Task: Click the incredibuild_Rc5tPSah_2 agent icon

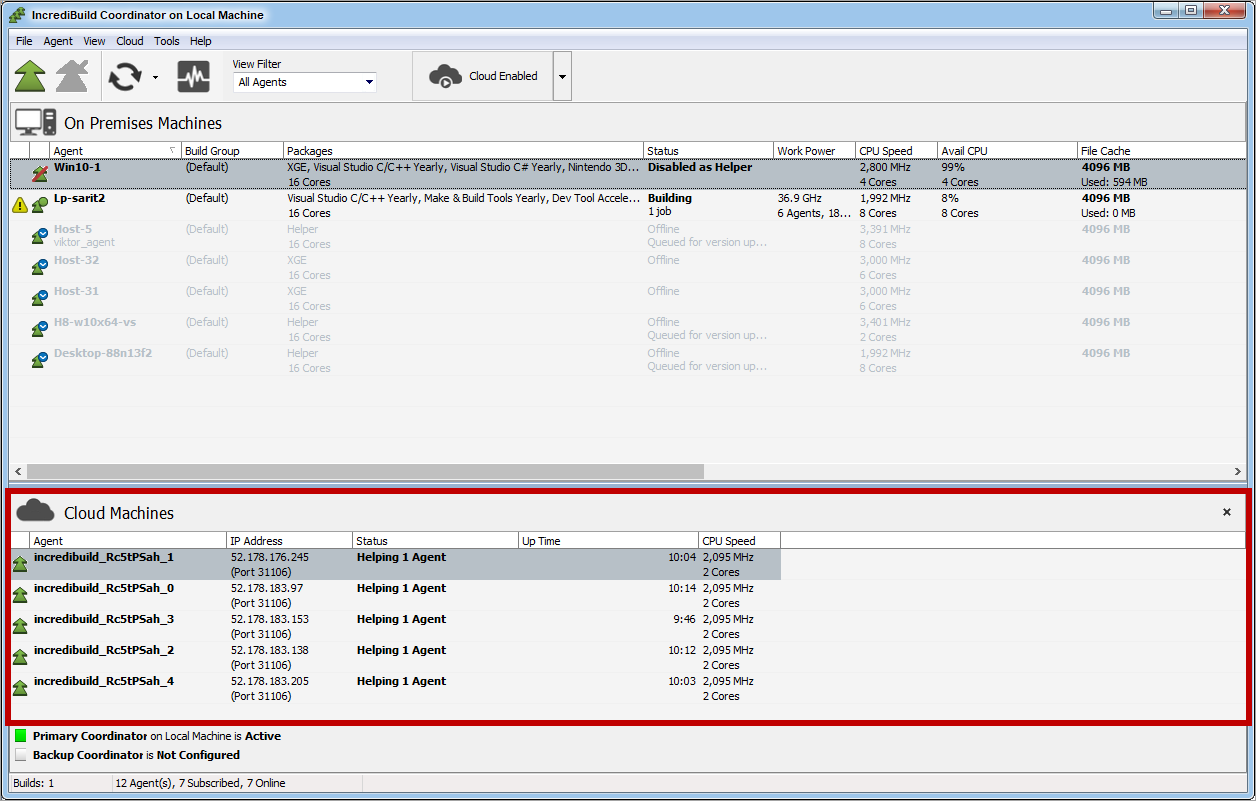Action: [20, 657]
